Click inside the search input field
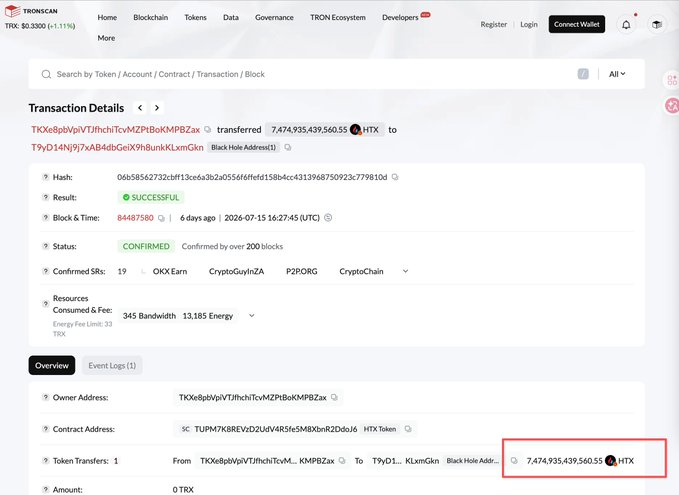This screenshot has width=679, height=495. [x=312, y=74]
